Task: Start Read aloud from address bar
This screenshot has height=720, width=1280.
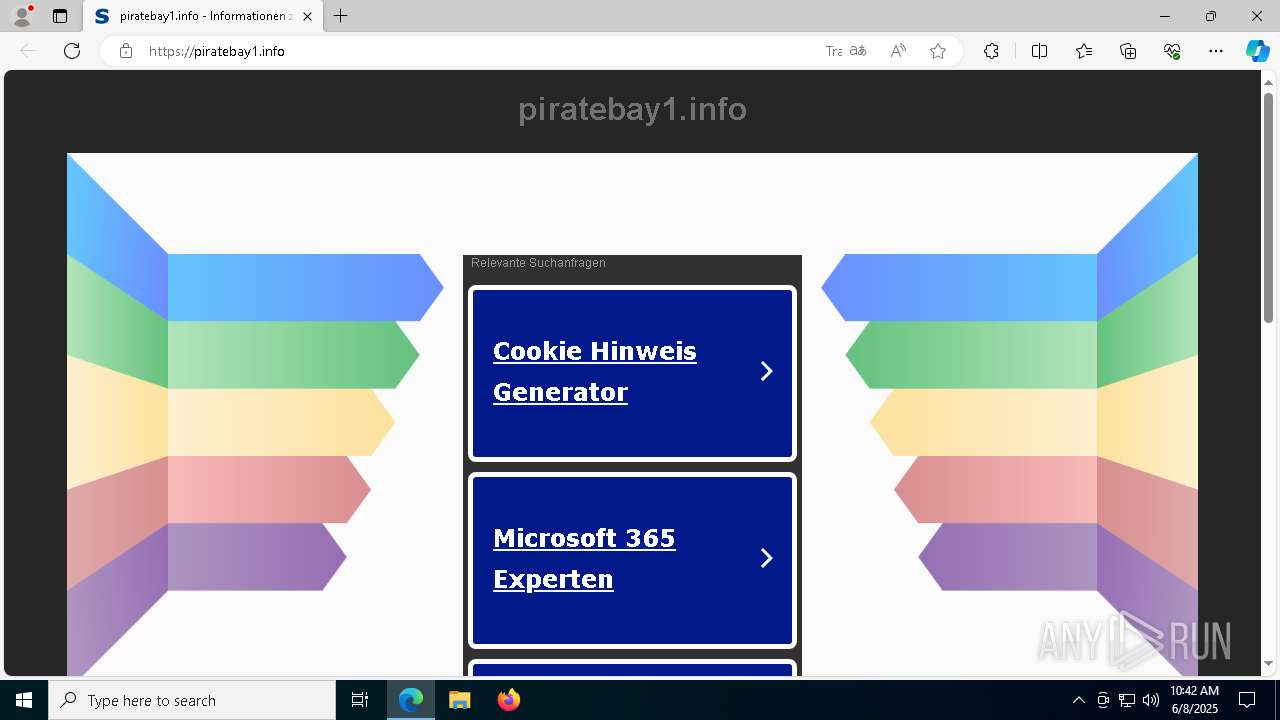Action: point(898,51)
